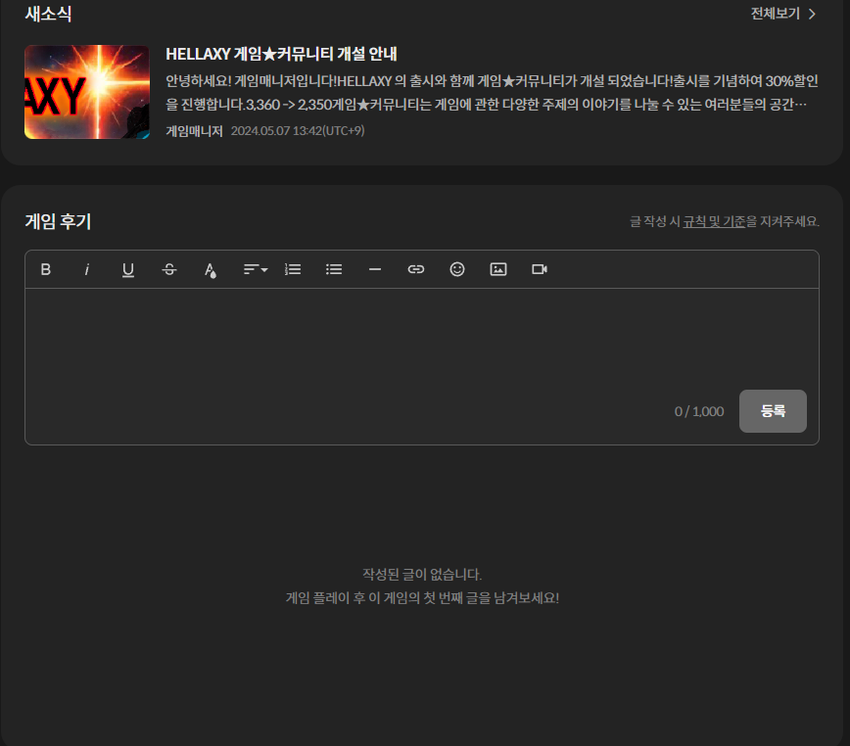Open the emoji picker

click(x=457, y=270)
